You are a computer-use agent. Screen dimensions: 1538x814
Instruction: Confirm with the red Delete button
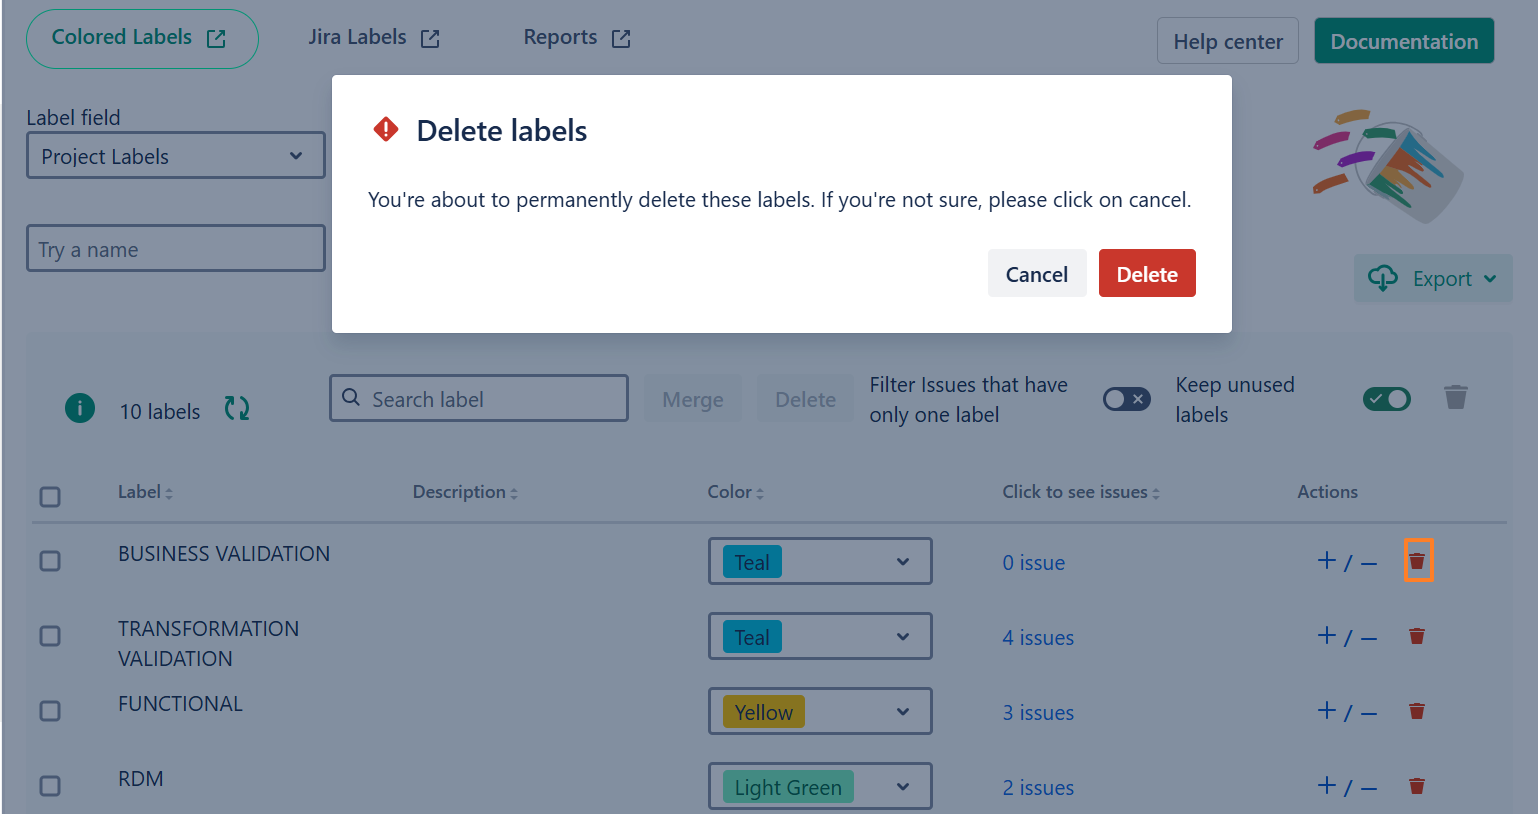1146,274
